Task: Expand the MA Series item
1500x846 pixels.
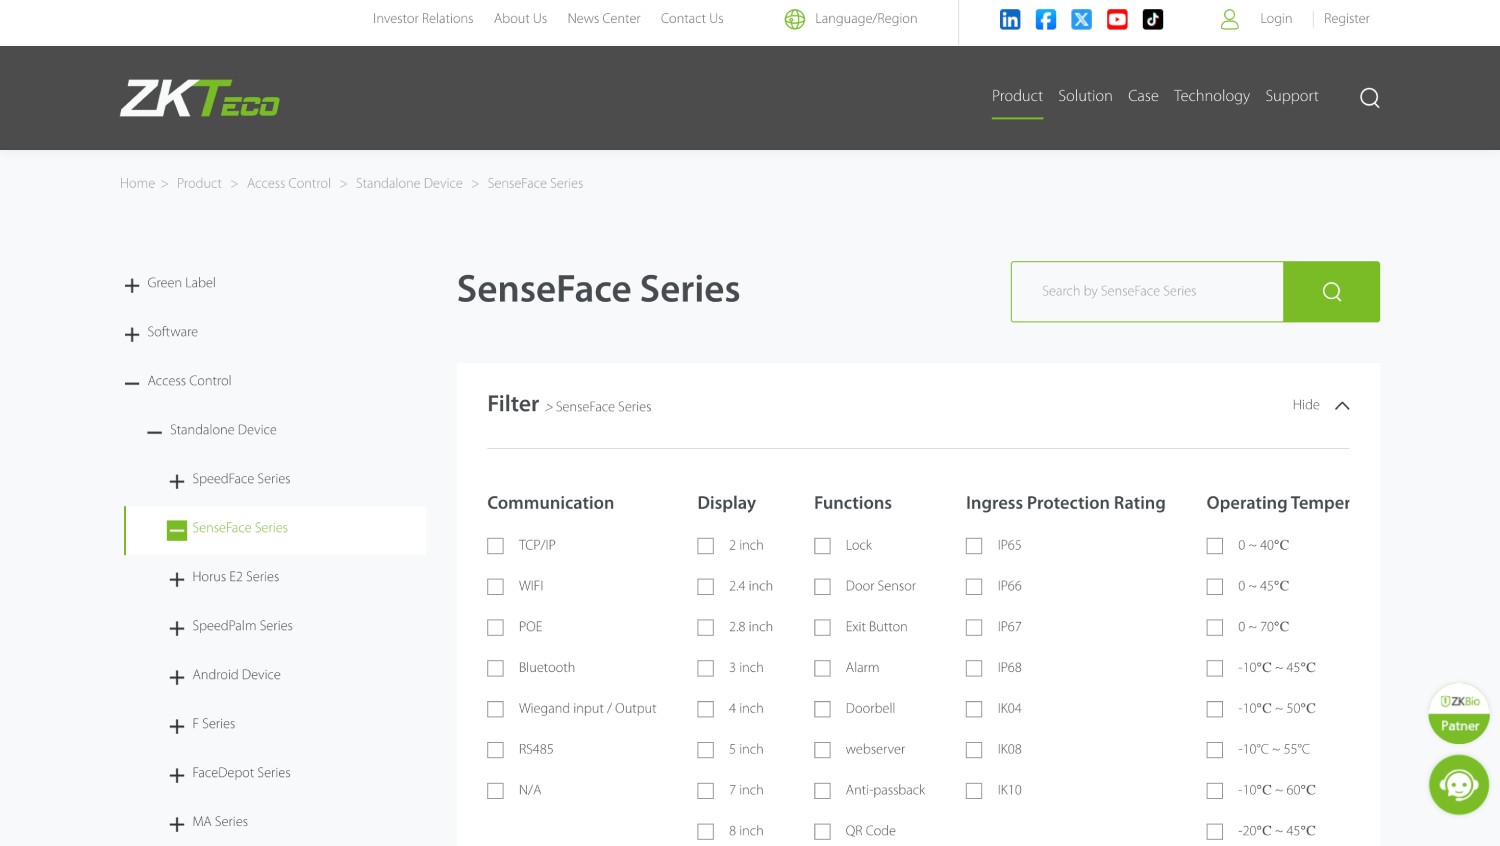Action: [177, 824]
